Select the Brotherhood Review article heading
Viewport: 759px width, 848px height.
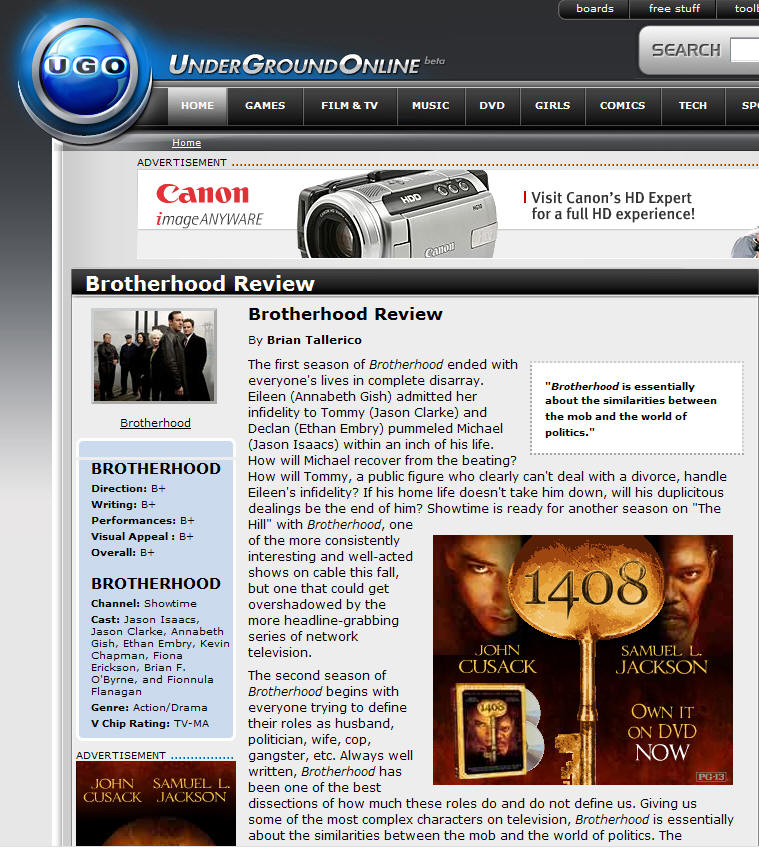345,314
